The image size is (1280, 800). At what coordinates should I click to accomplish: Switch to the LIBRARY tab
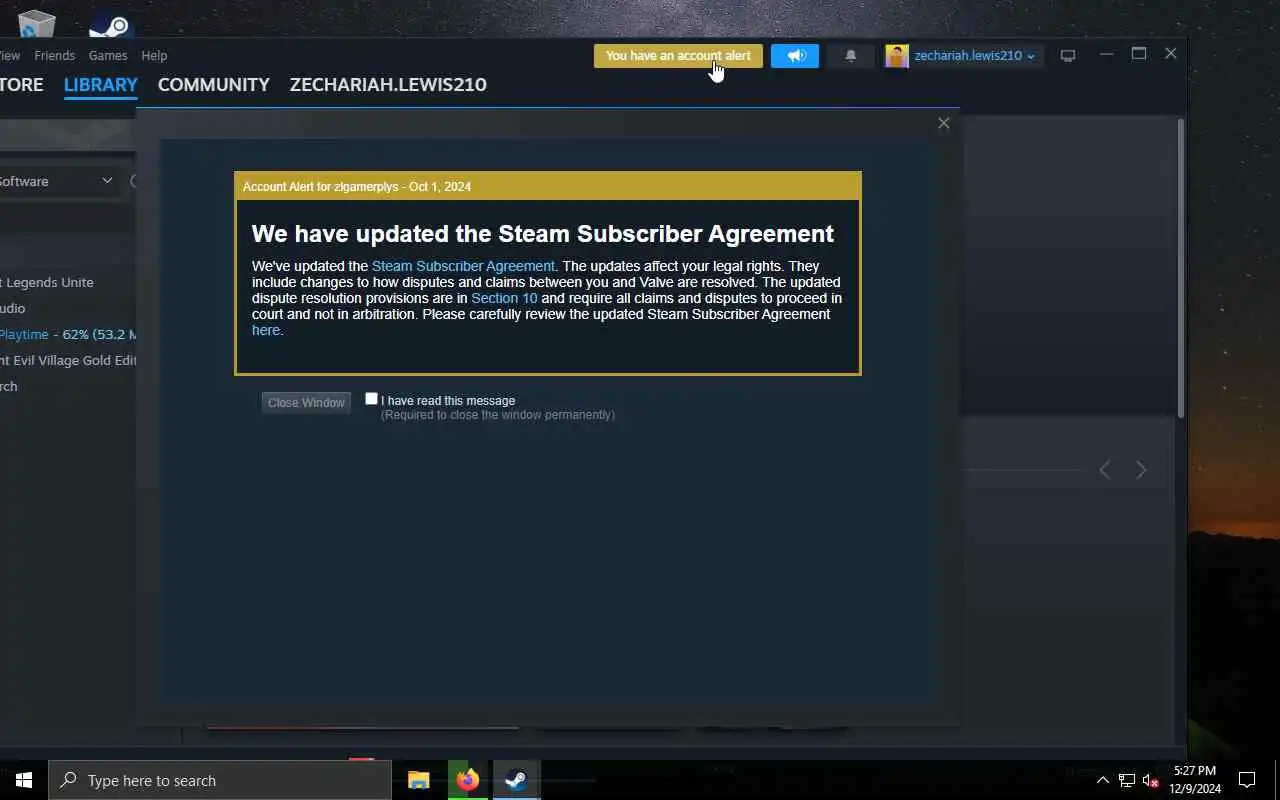coord(100,85)
